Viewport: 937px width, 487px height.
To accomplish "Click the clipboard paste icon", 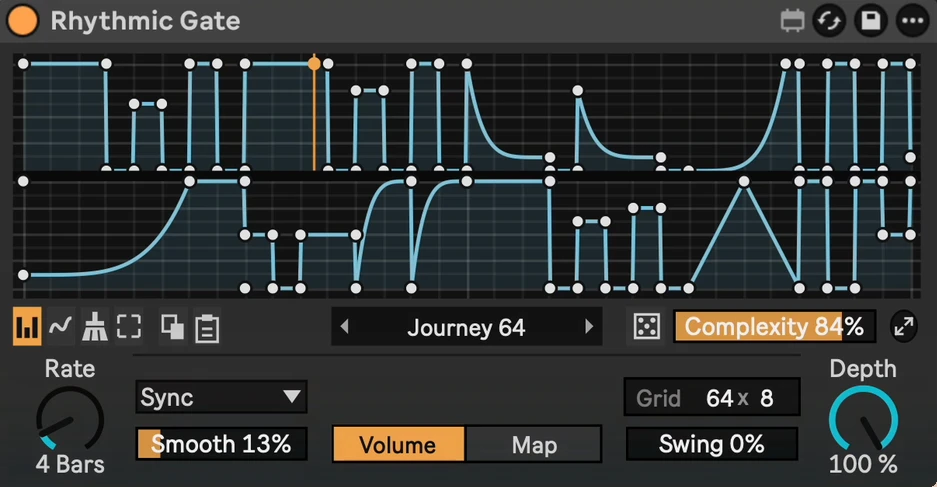I will tap(207, 327).
